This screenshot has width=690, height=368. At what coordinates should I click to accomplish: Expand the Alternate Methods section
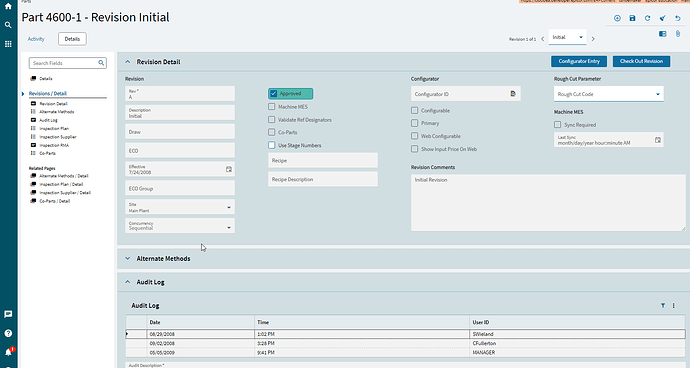[x=128, y=258]
